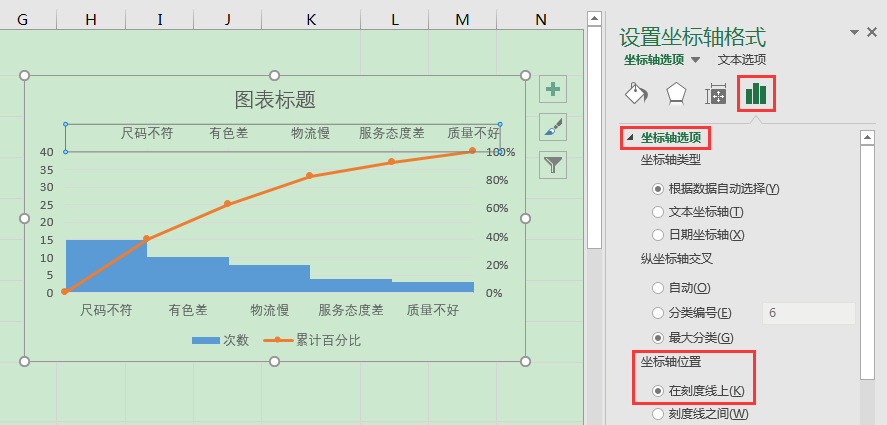Select column L header

coord(395,19)
